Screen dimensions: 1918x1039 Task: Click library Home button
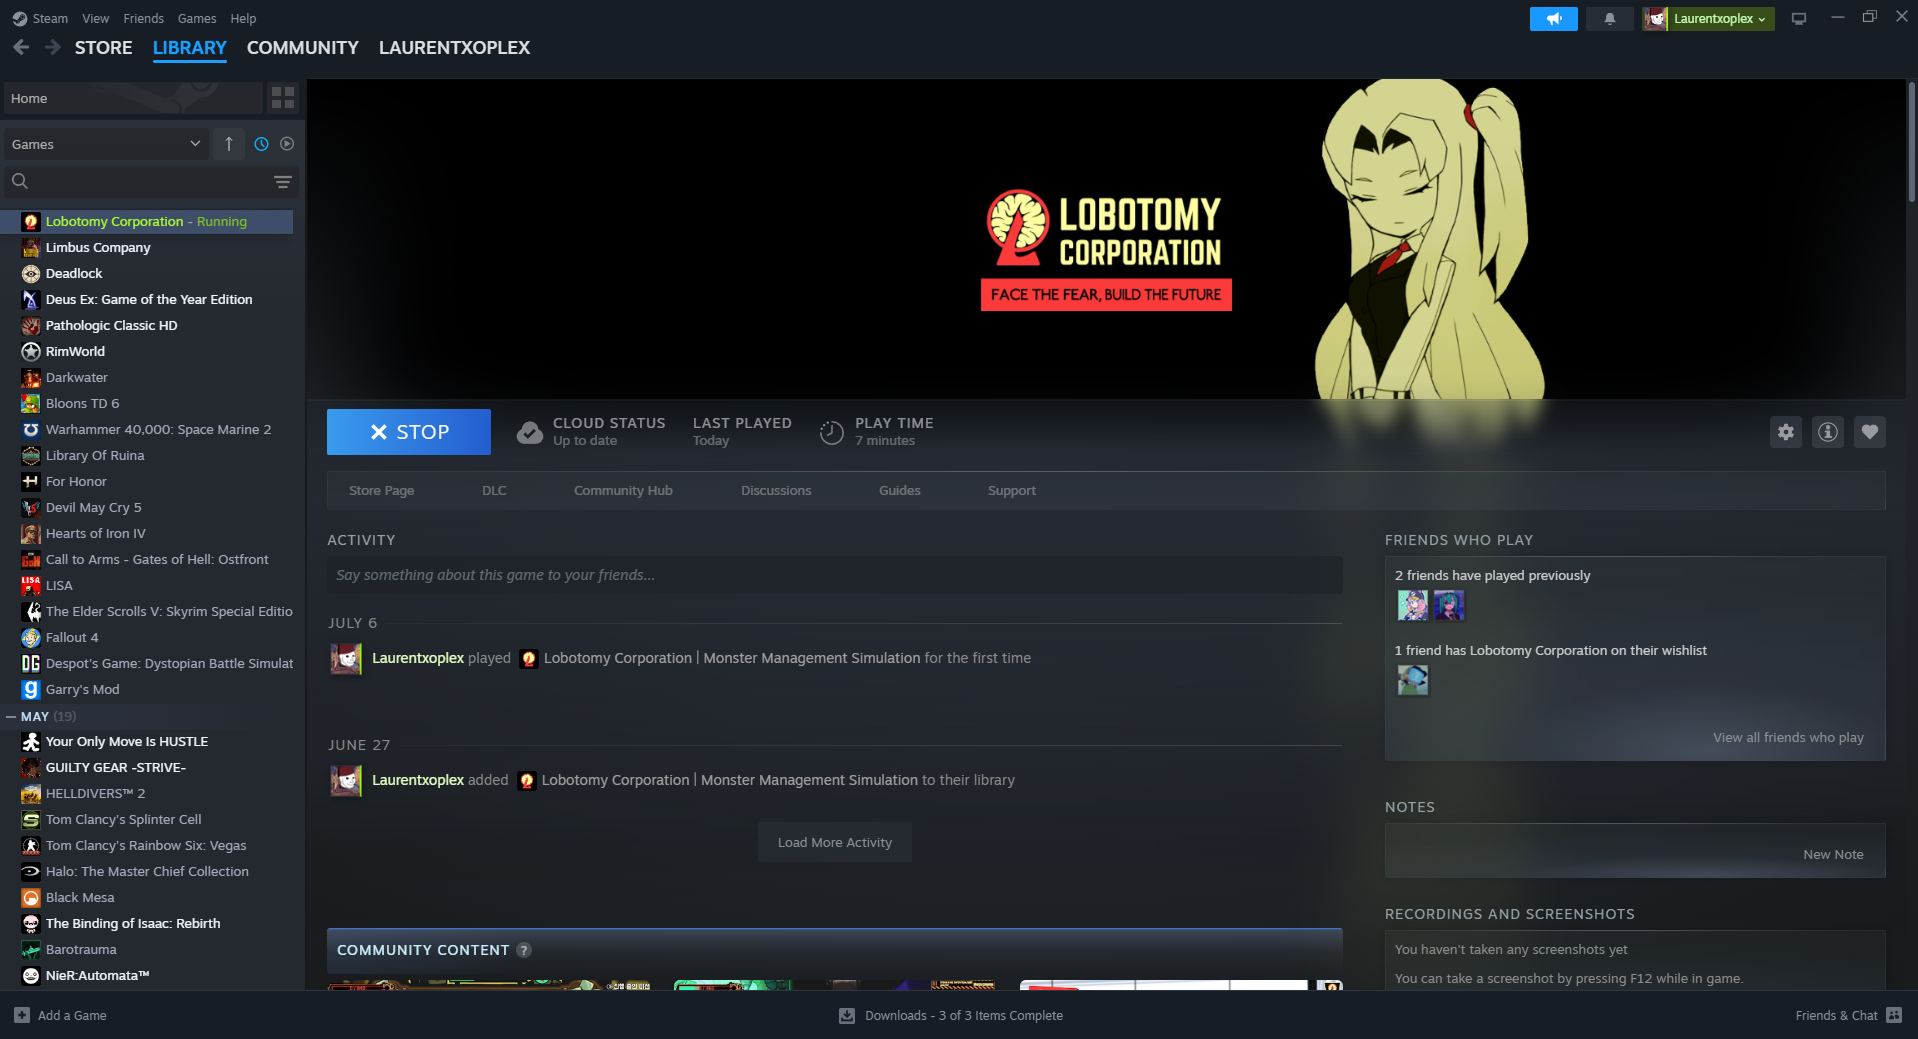click(133, 98)
